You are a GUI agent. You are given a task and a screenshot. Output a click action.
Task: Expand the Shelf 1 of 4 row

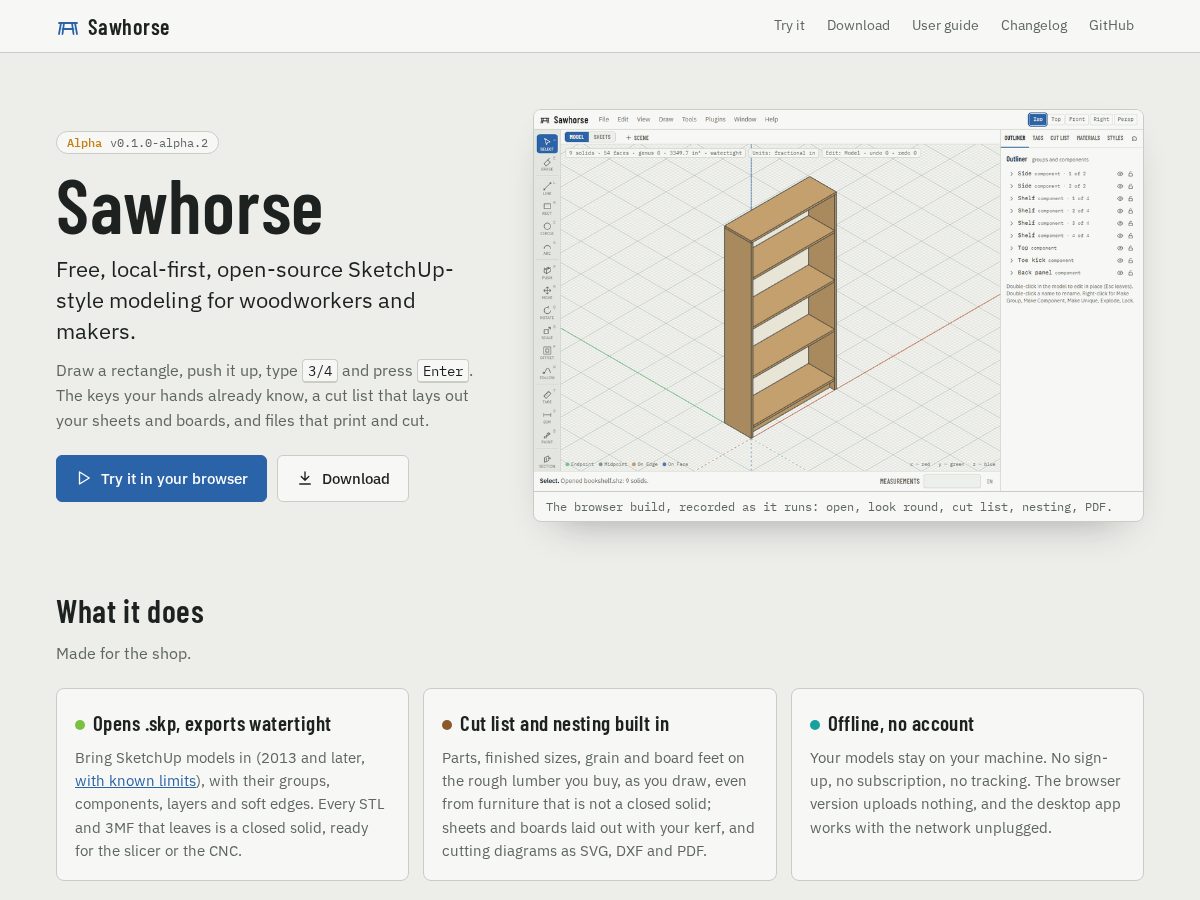point(1012,199)
